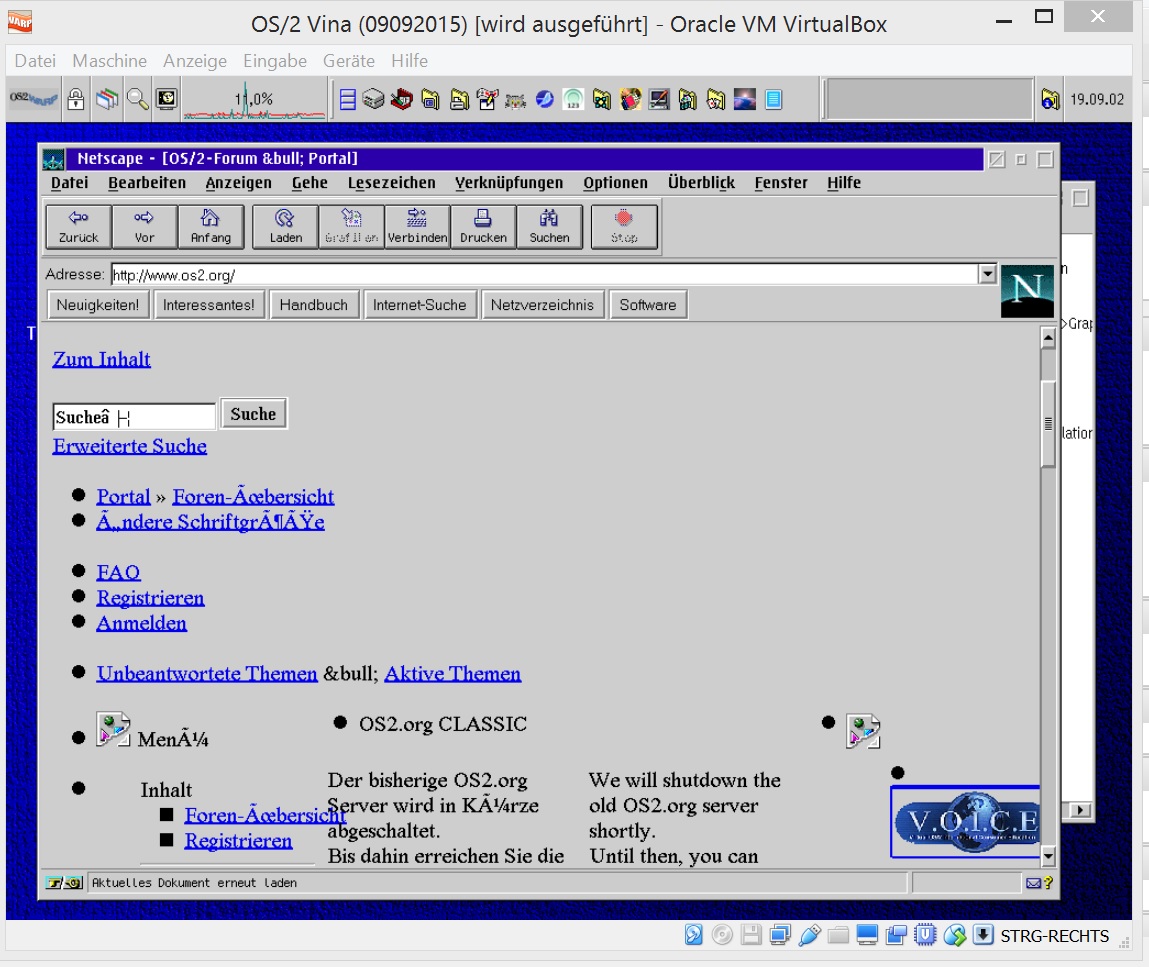Click the Adresse URL field
Image resolution: width=1149 pixels, height=967 pixels.
[544, 275]
